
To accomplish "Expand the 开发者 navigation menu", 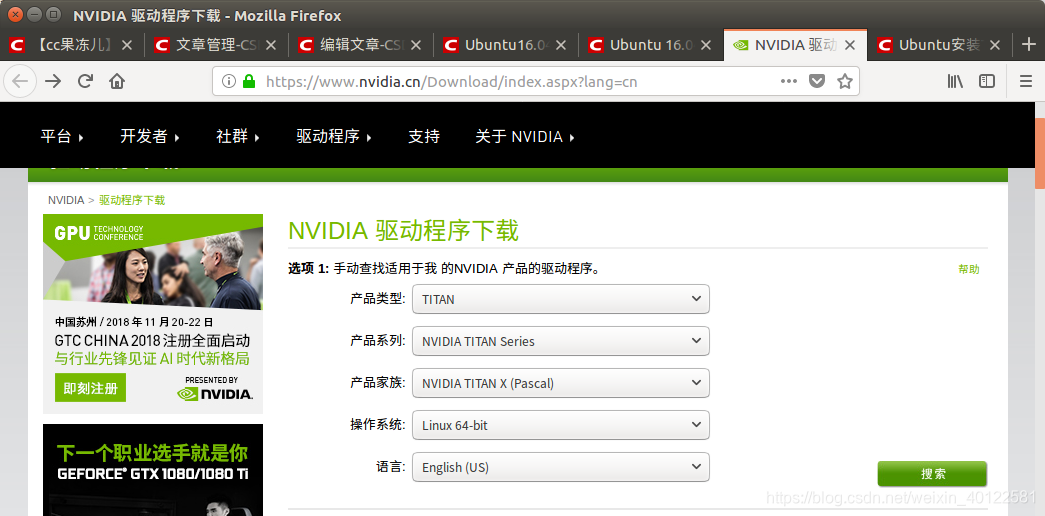I will pyautogui.click(x=150, y=137).
